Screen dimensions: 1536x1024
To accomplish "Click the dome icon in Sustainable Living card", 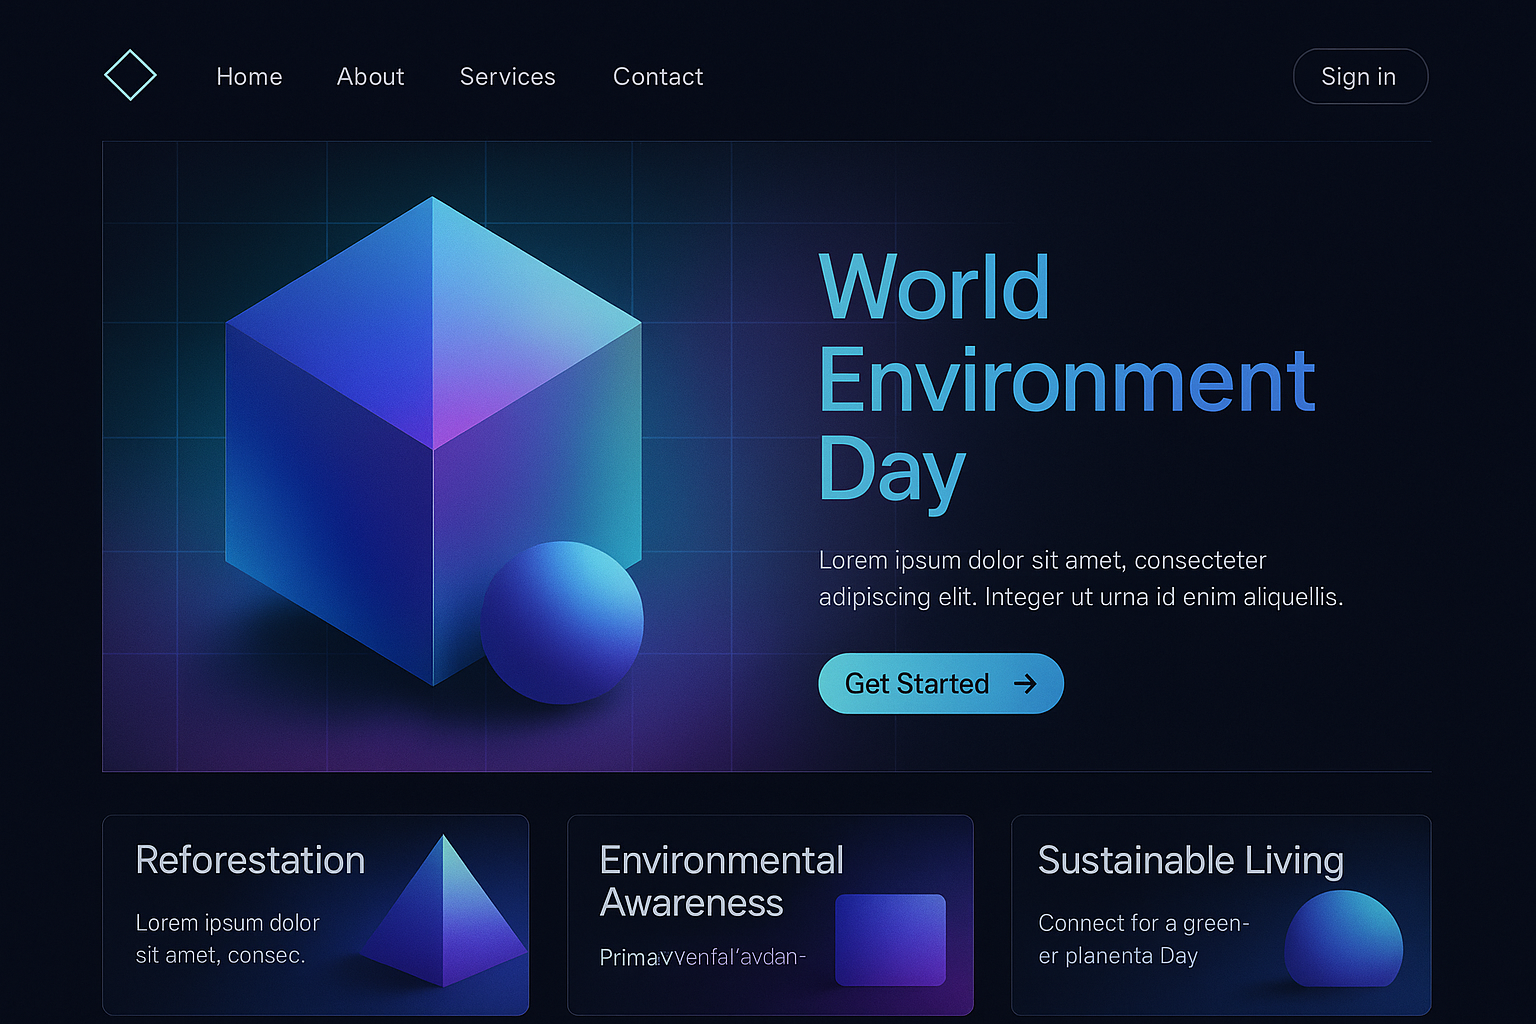I will (1343, 940).
